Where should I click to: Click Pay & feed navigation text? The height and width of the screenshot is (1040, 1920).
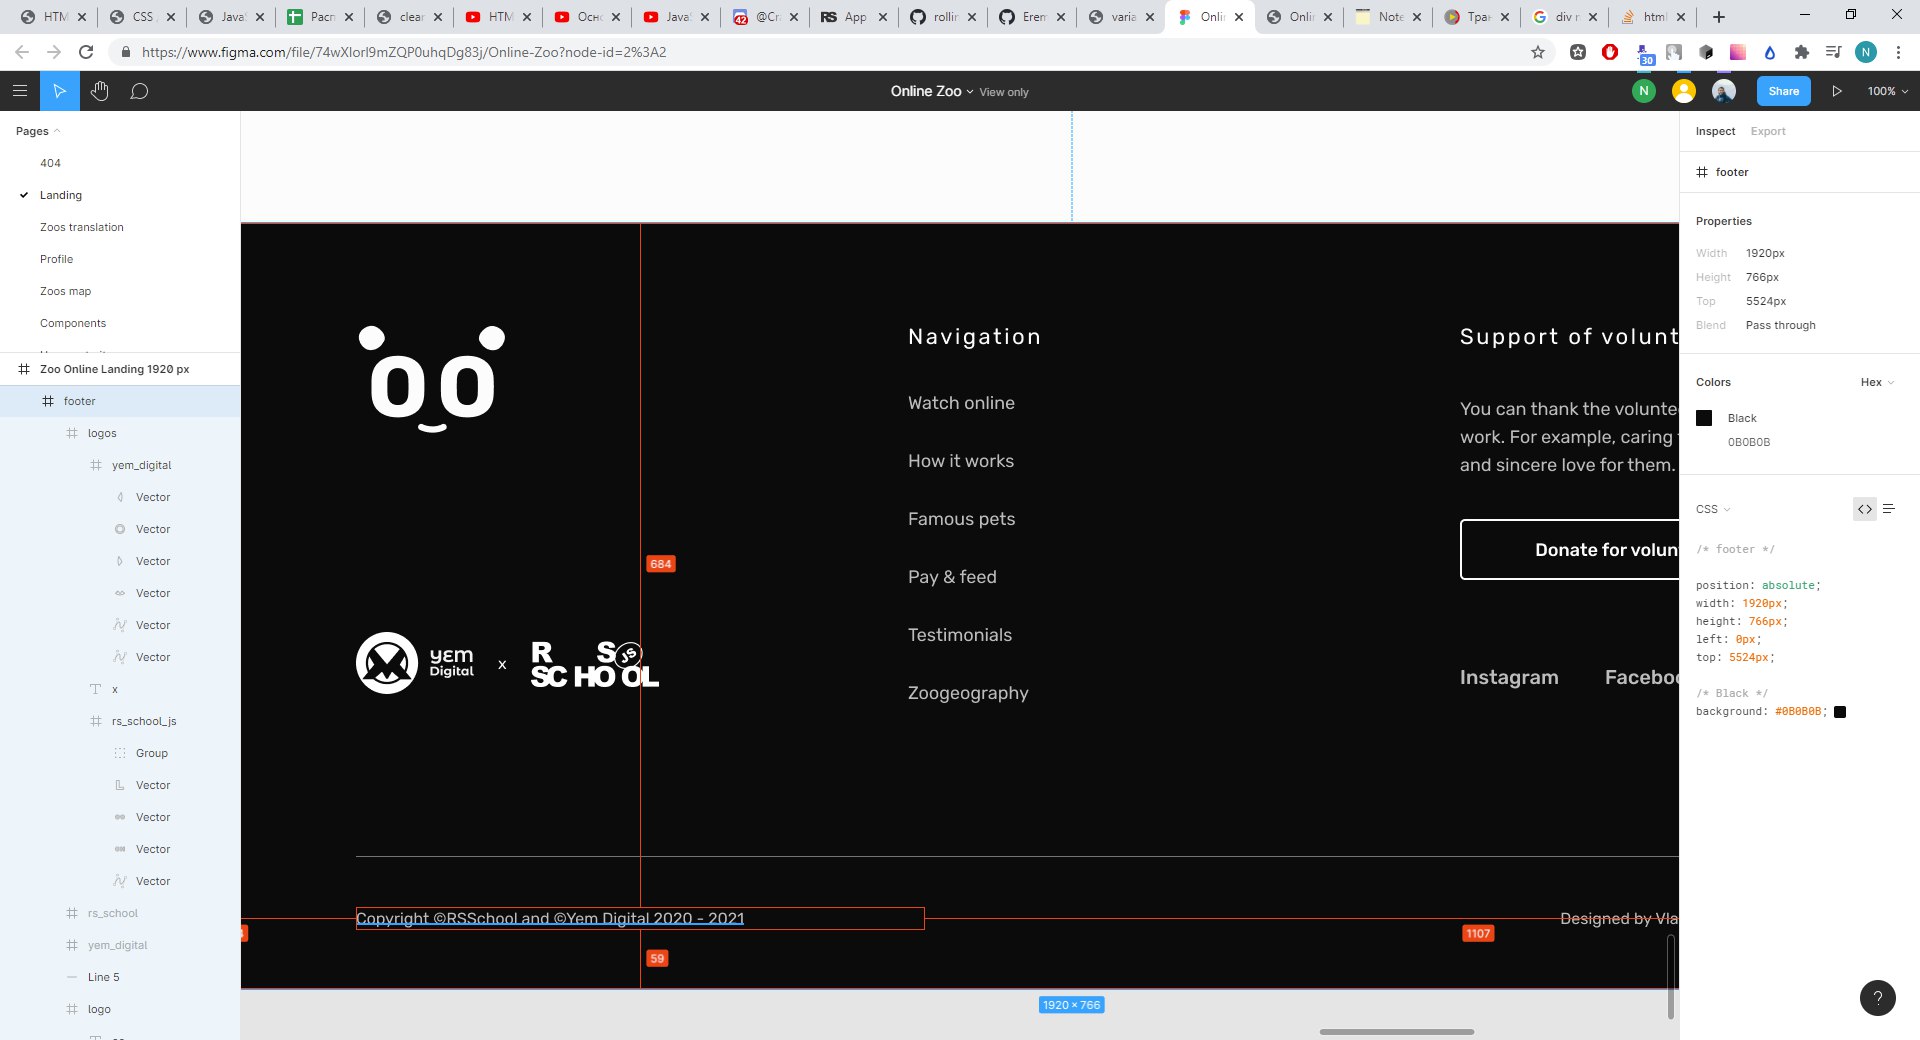point(952,577)
